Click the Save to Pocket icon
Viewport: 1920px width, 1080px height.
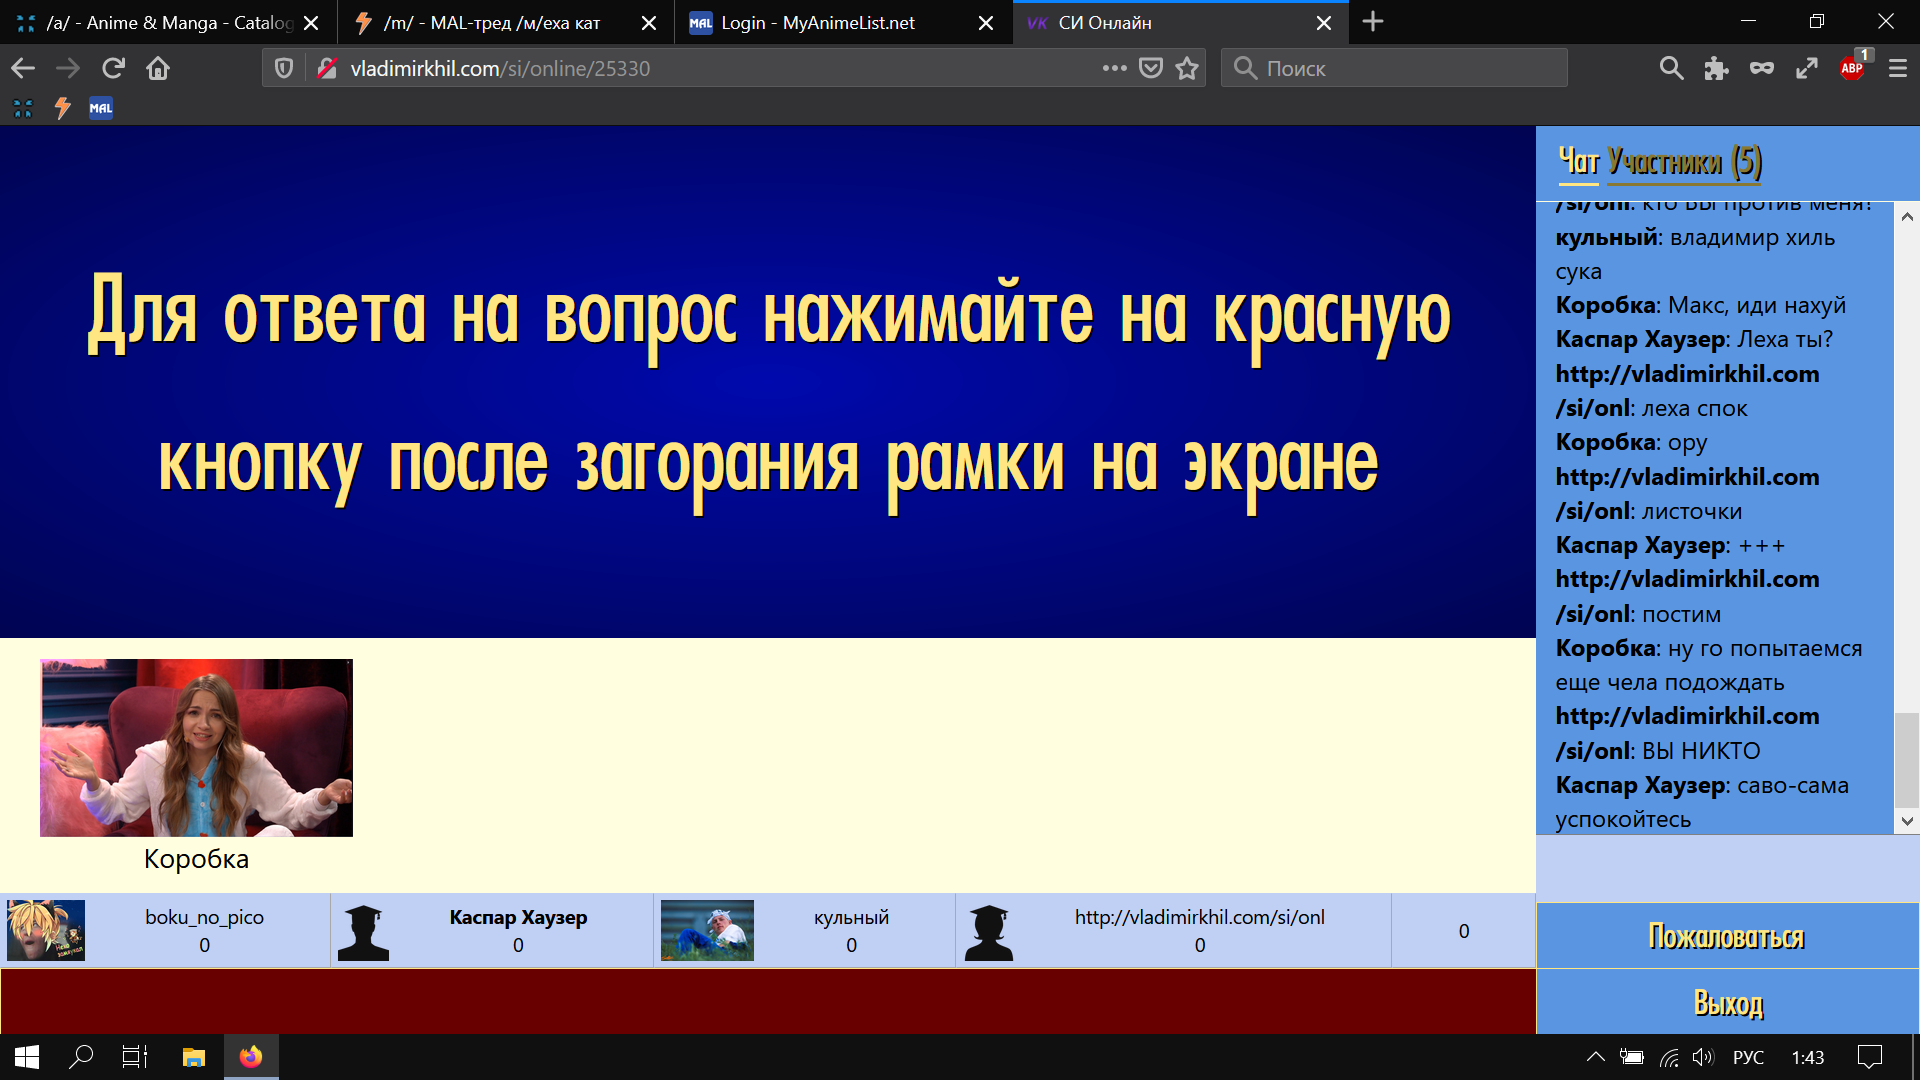pos(1151,68)
